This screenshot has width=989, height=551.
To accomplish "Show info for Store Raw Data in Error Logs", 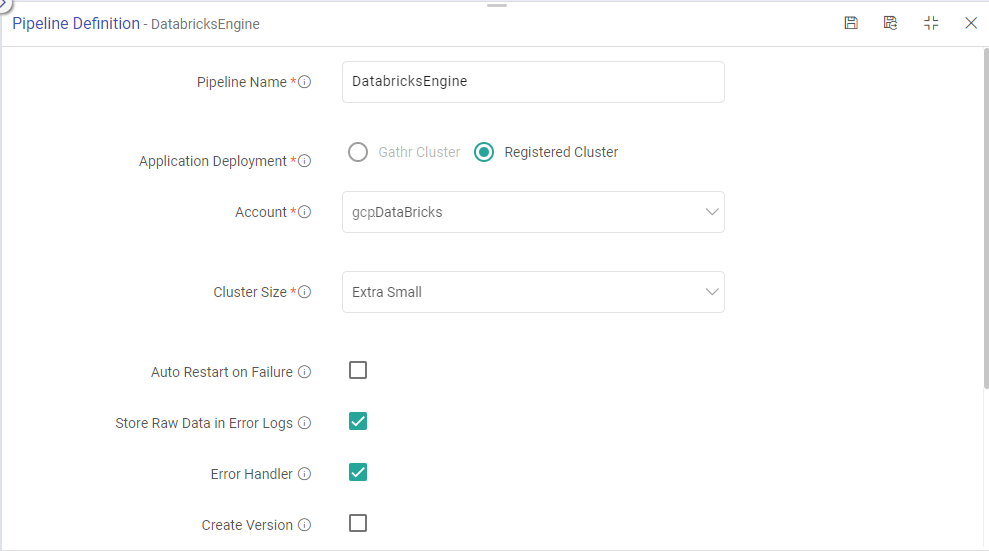I will coord(305,423).
